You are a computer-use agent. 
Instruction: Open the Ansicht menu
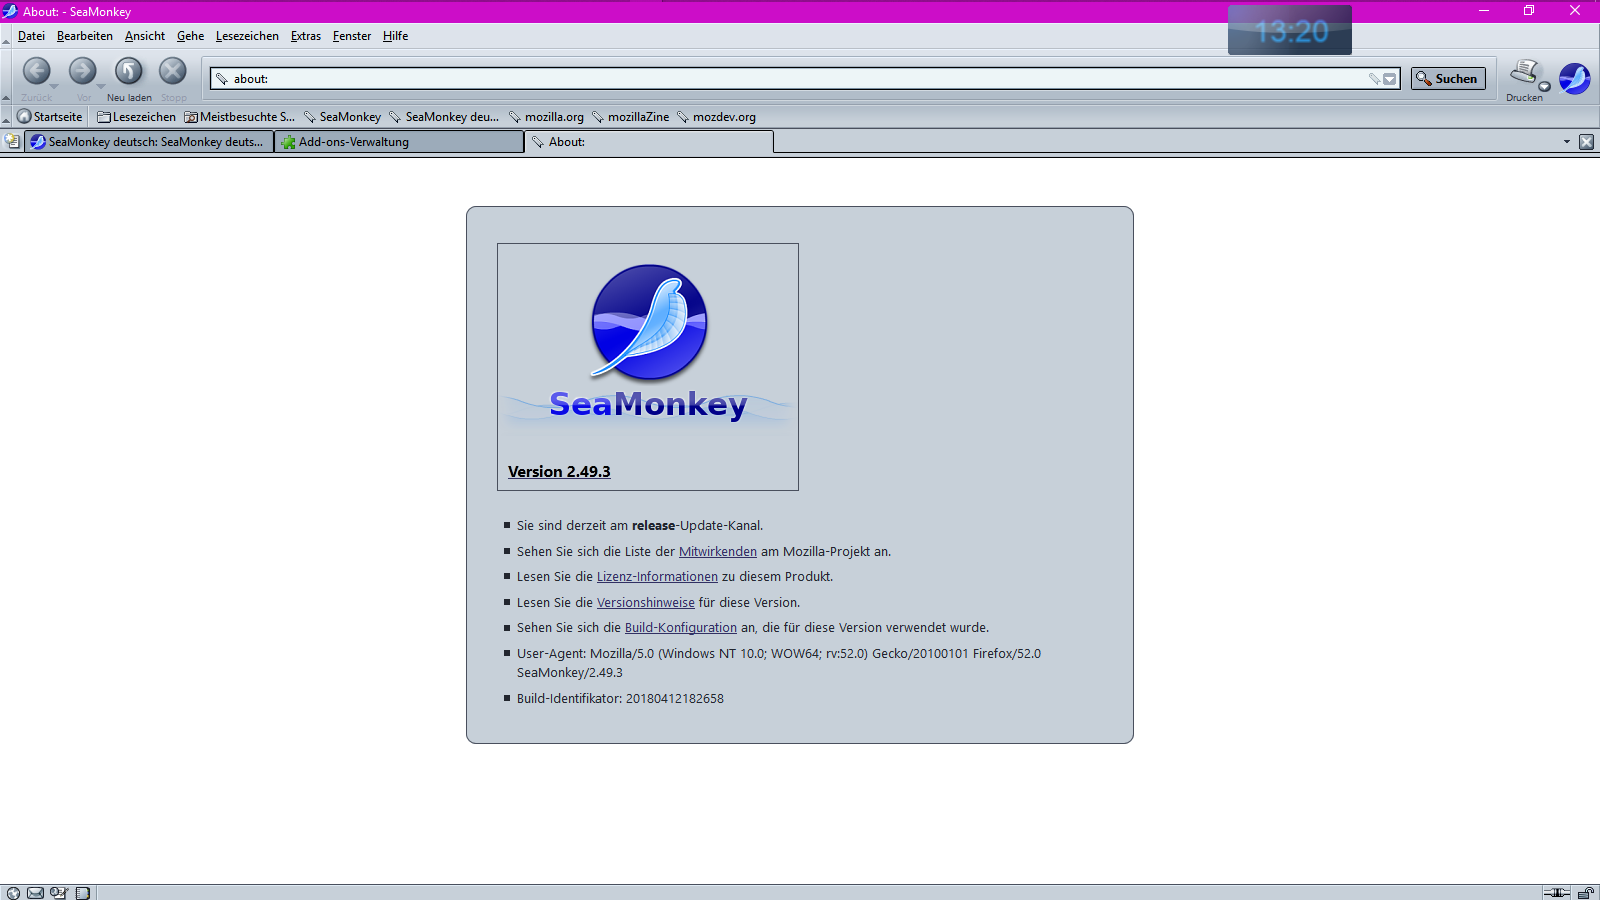[x=145, y=36]
